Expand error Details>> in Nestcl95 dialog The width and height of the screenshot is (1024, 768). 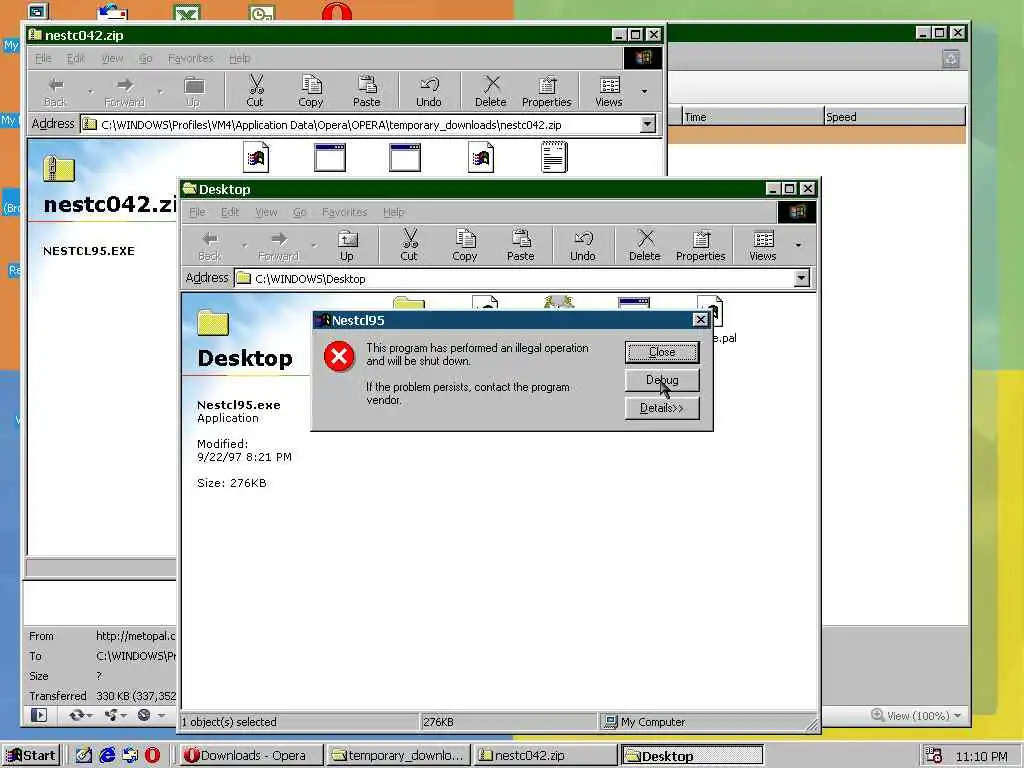[x=662, y=408]
